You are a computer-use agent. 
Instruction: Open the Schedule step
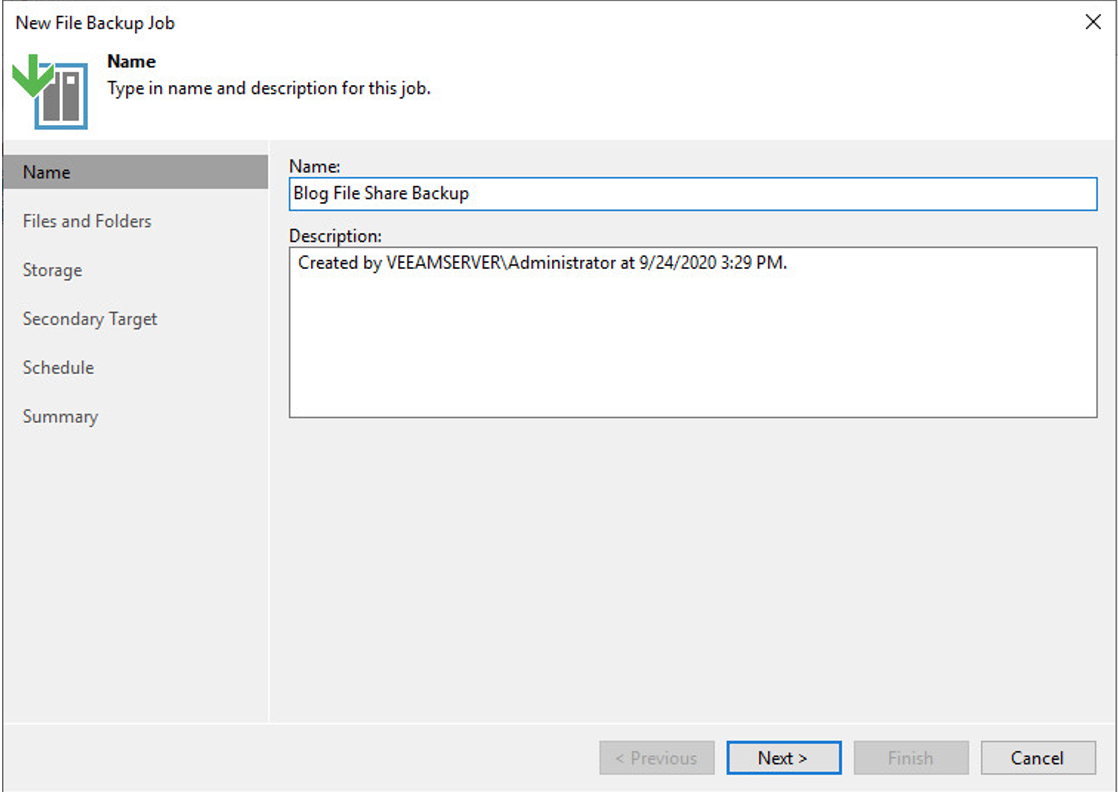tap(58, 368)
